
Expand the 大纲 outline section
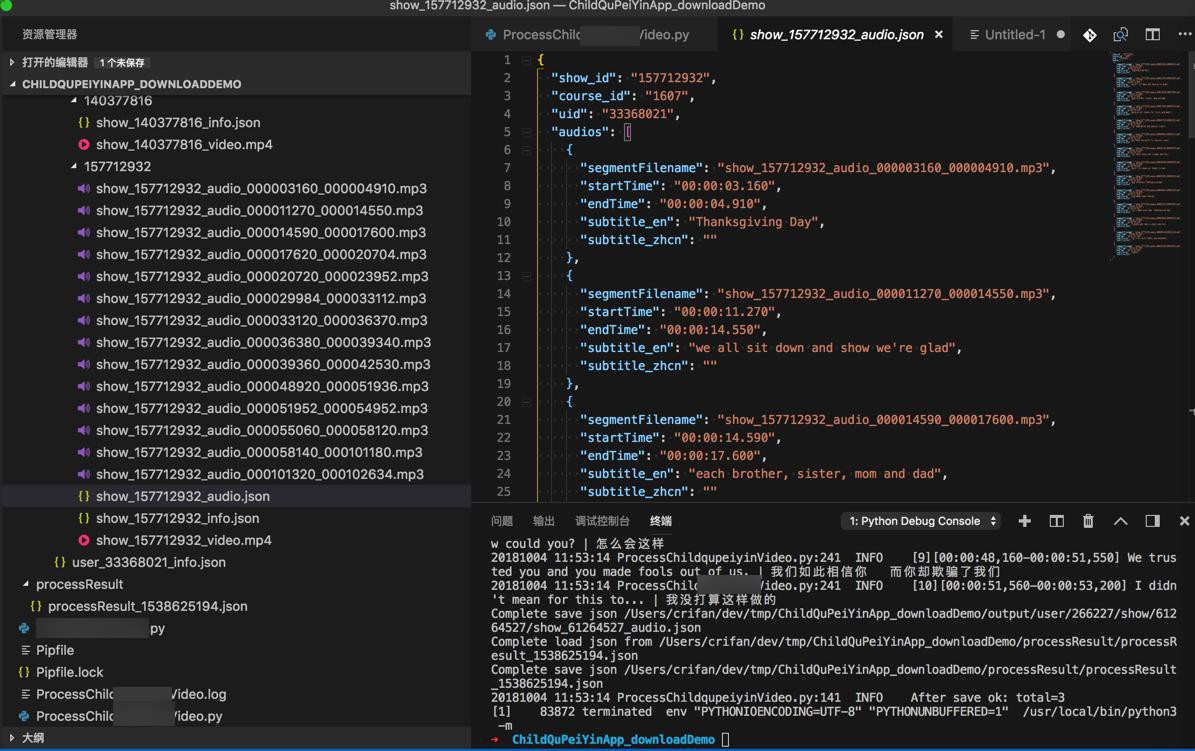click(x=13, y=738)
